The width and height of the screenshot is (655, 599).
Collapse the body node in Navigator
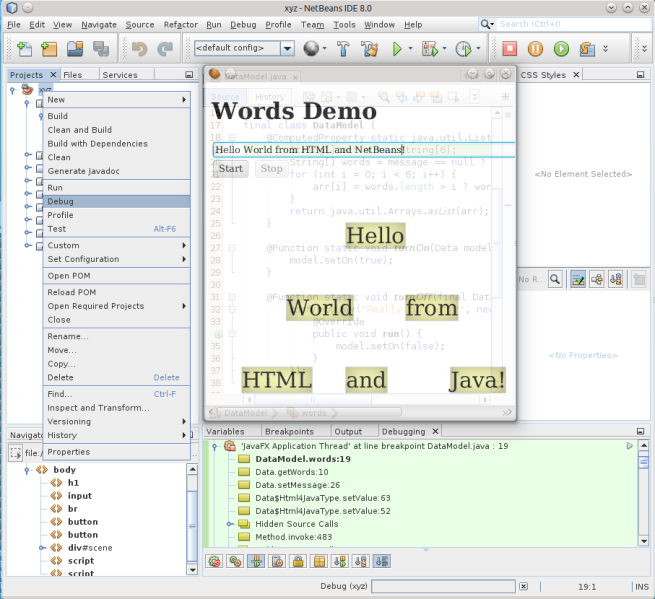[x=27, y=470]
